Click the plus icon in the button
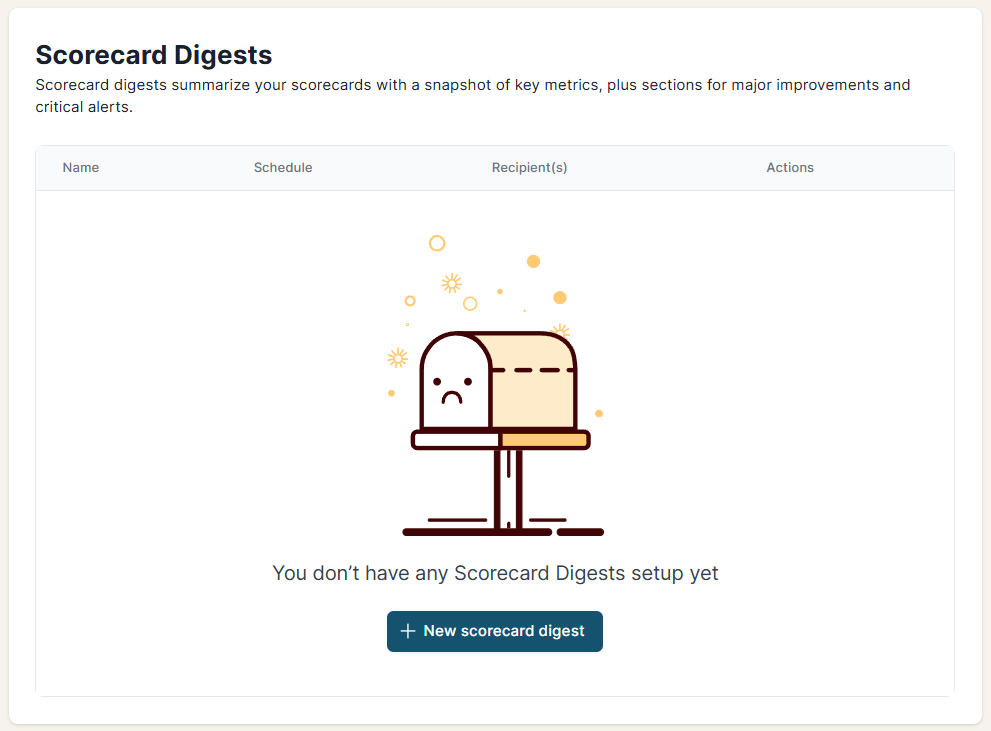This screenshot has width=991, height=731. [x=408, y=631]
